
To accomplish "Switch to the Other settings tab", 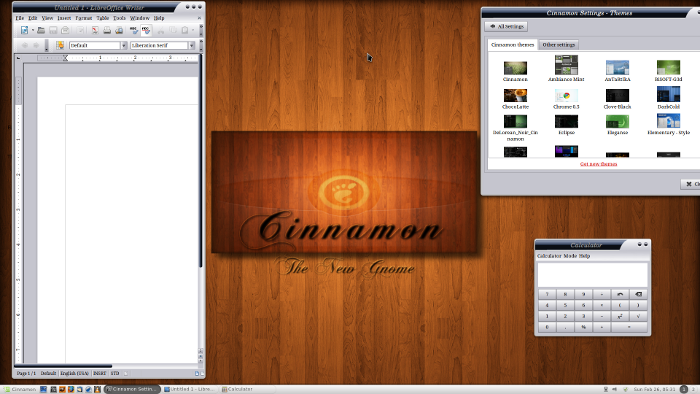I will [x=558, y=45].
